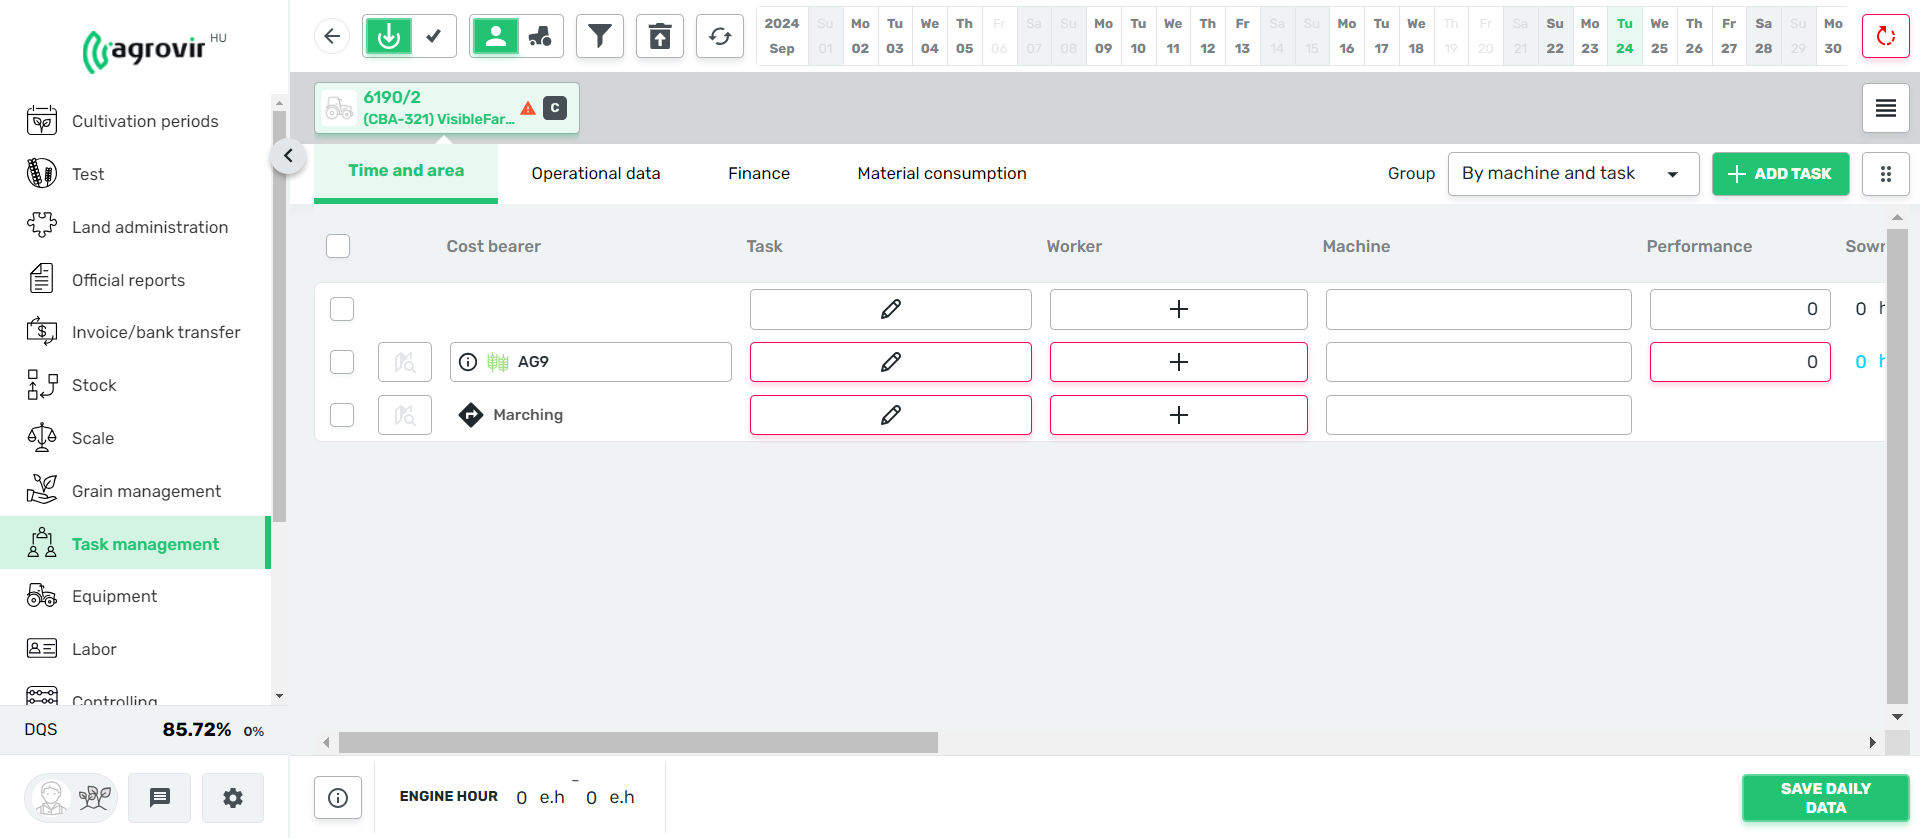The width and height of the screenshot is (1920, 838).
Task: Select Tuesday 24 in the calendar strip
Action: click(x=1625, y=36)
